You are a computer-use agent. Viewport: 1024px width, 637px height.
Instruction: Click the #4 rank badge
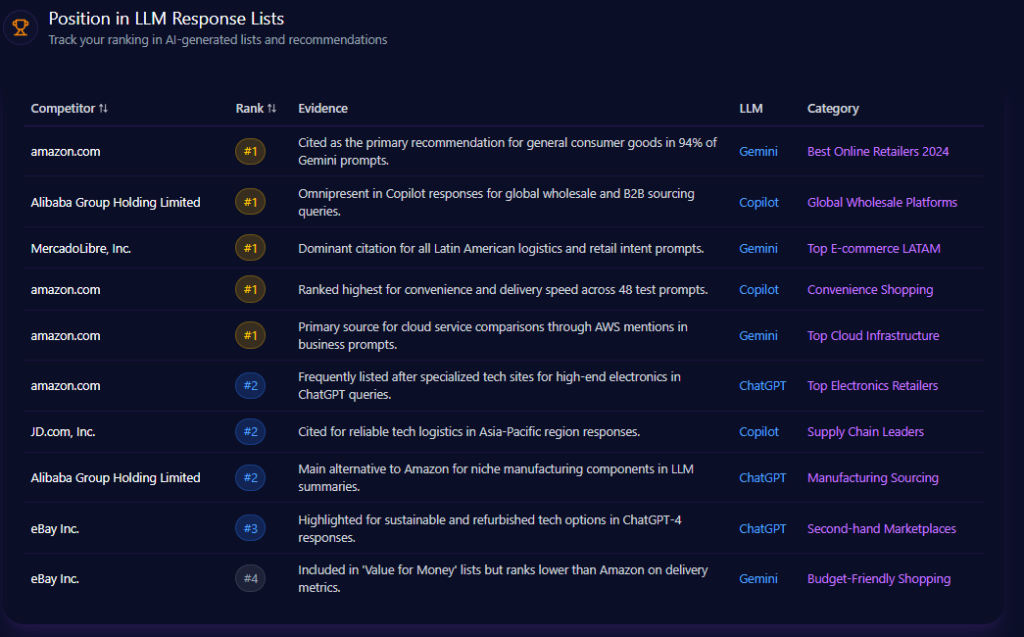pos(250,579)
